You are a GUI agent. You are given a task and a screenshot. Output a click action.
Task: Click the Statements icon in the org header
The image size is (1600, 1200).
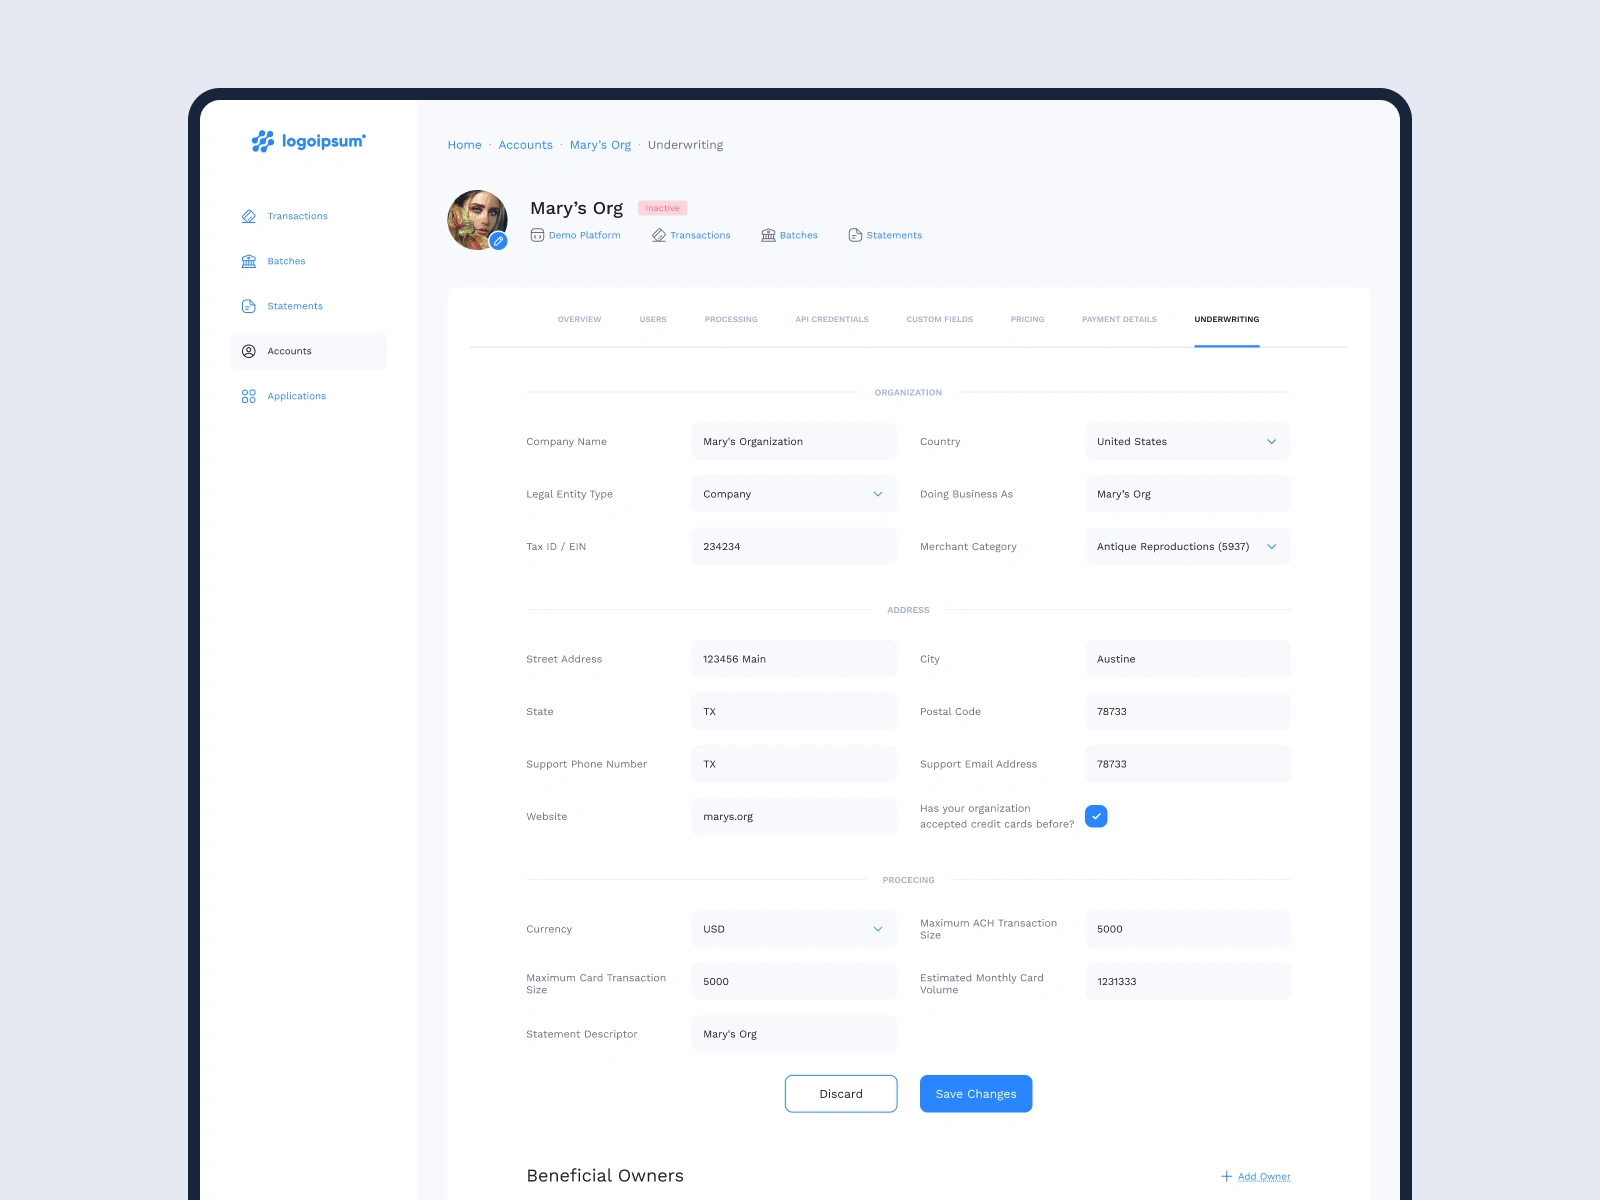tap(855, 235)
